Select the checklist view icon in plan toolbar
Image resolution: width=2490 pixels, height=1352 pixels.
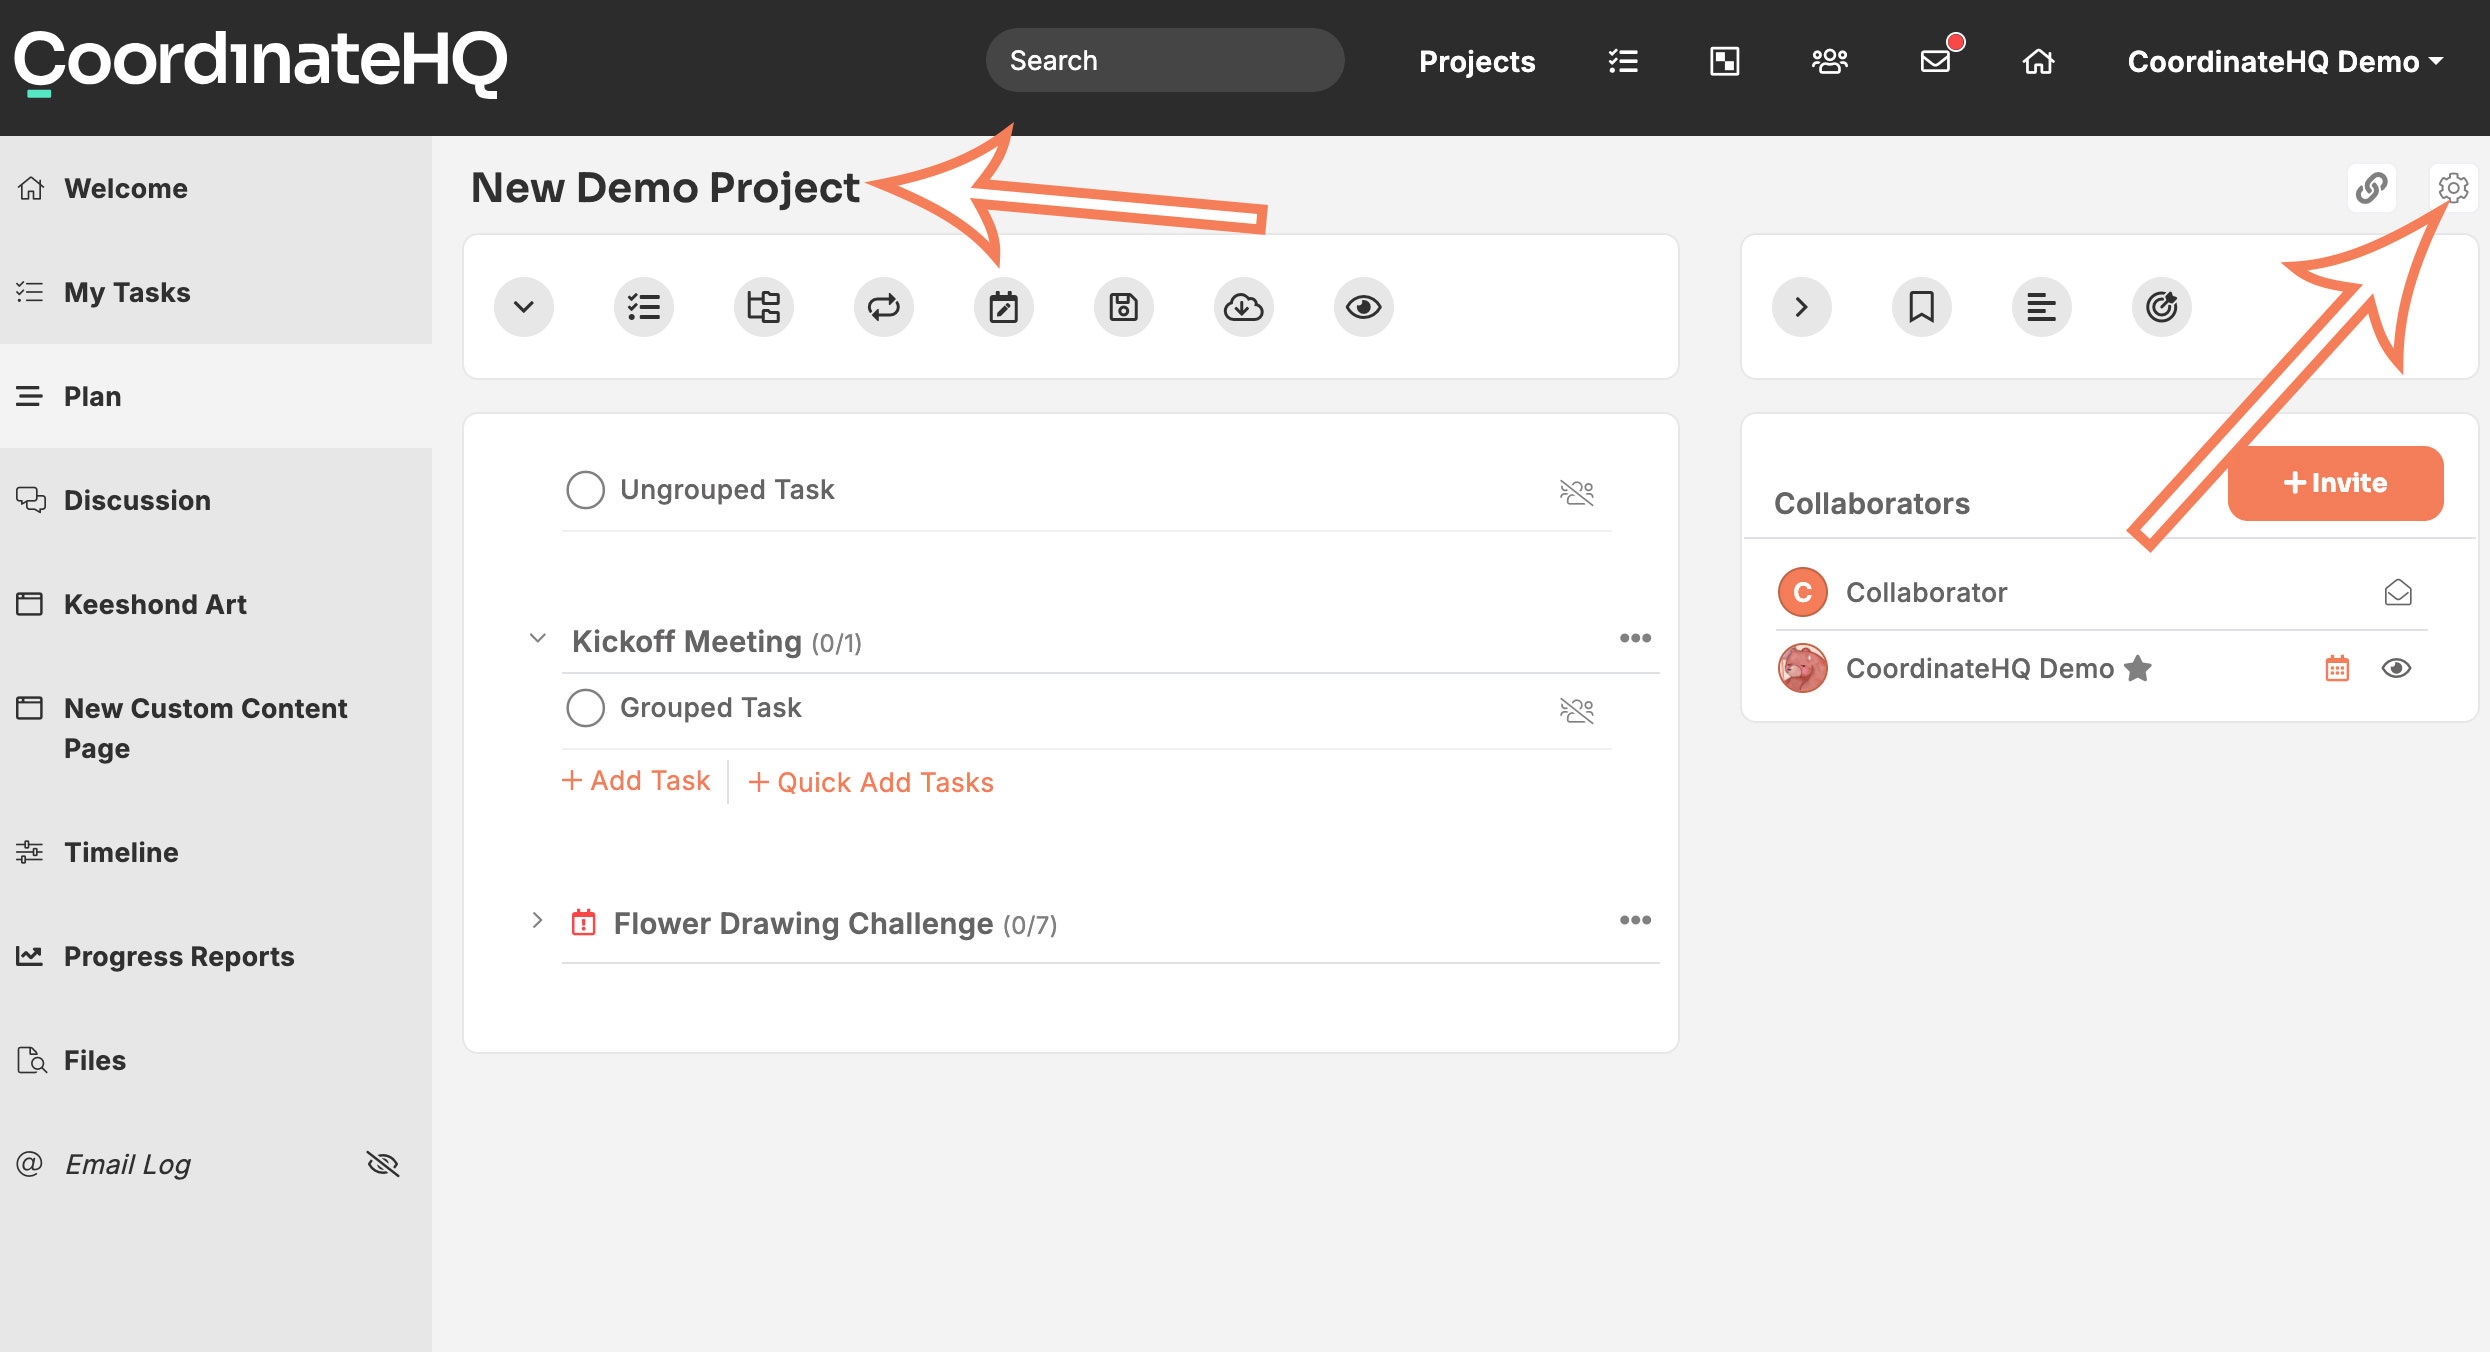pos(644,307)
